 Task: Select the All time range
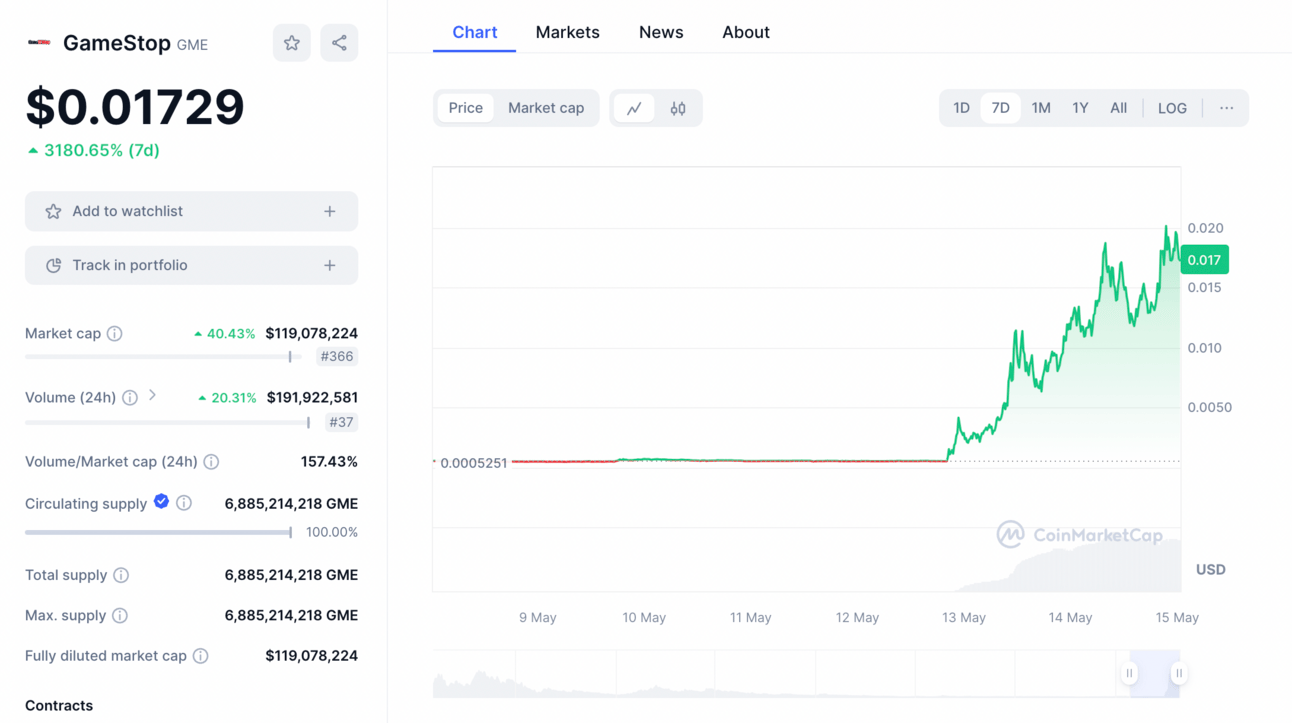tap(1118, 108)
